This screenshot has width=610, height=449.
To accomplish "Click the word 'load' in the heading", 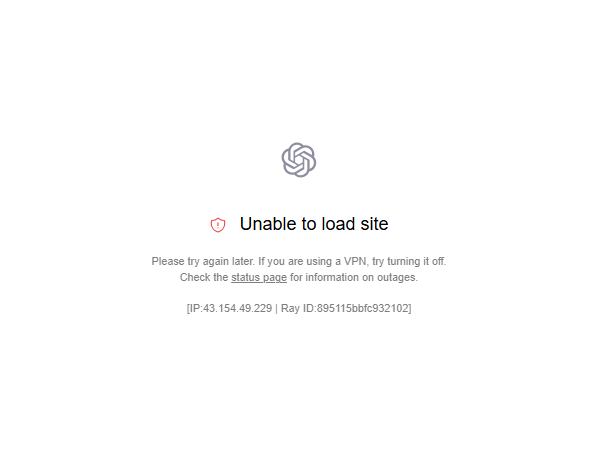I will pos(338,224).
